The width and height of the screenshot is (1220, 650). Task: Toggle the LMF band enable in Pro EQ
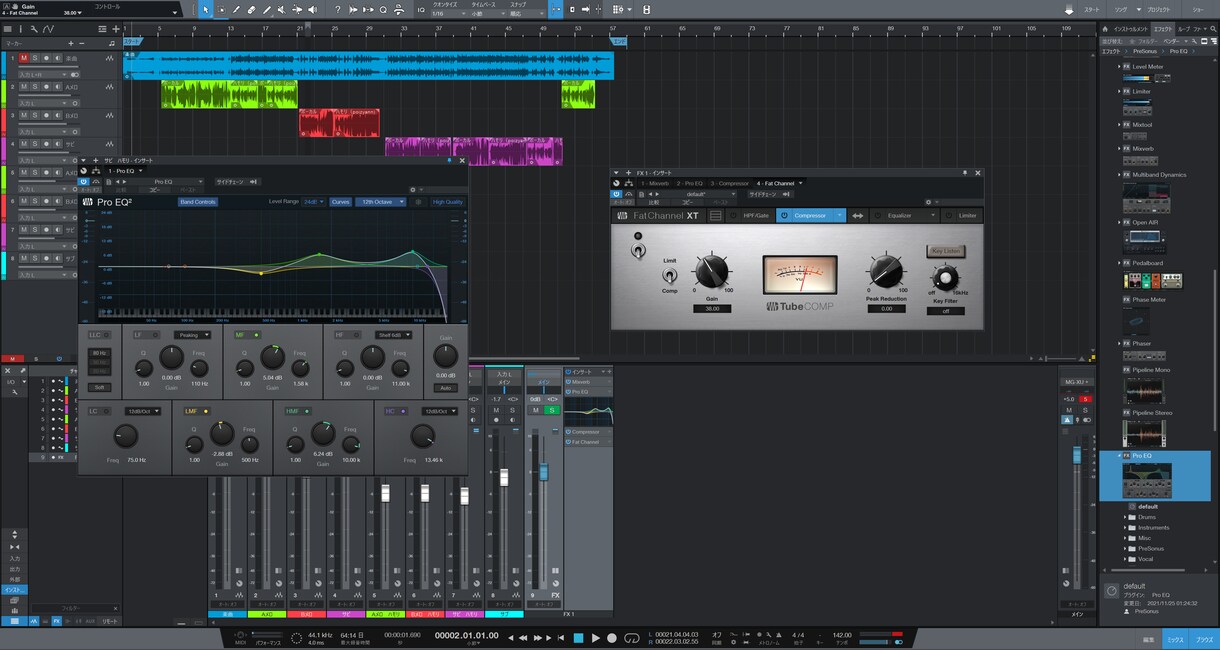(206, 411)
